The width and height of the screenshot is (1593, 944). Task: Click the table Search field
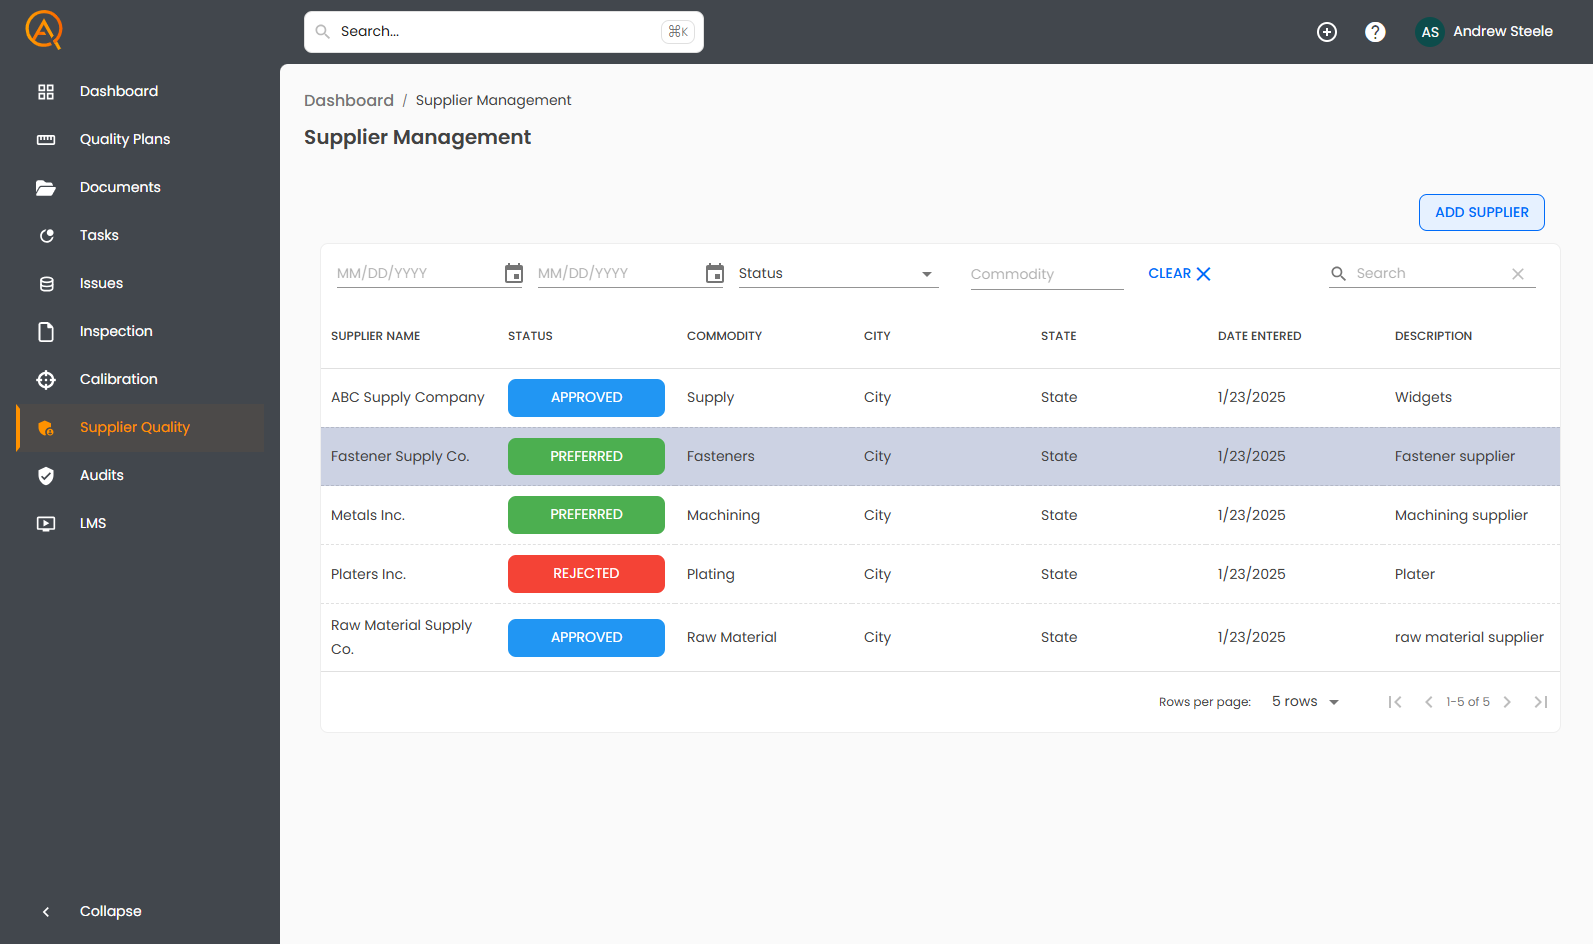(x=1430, y=273)
